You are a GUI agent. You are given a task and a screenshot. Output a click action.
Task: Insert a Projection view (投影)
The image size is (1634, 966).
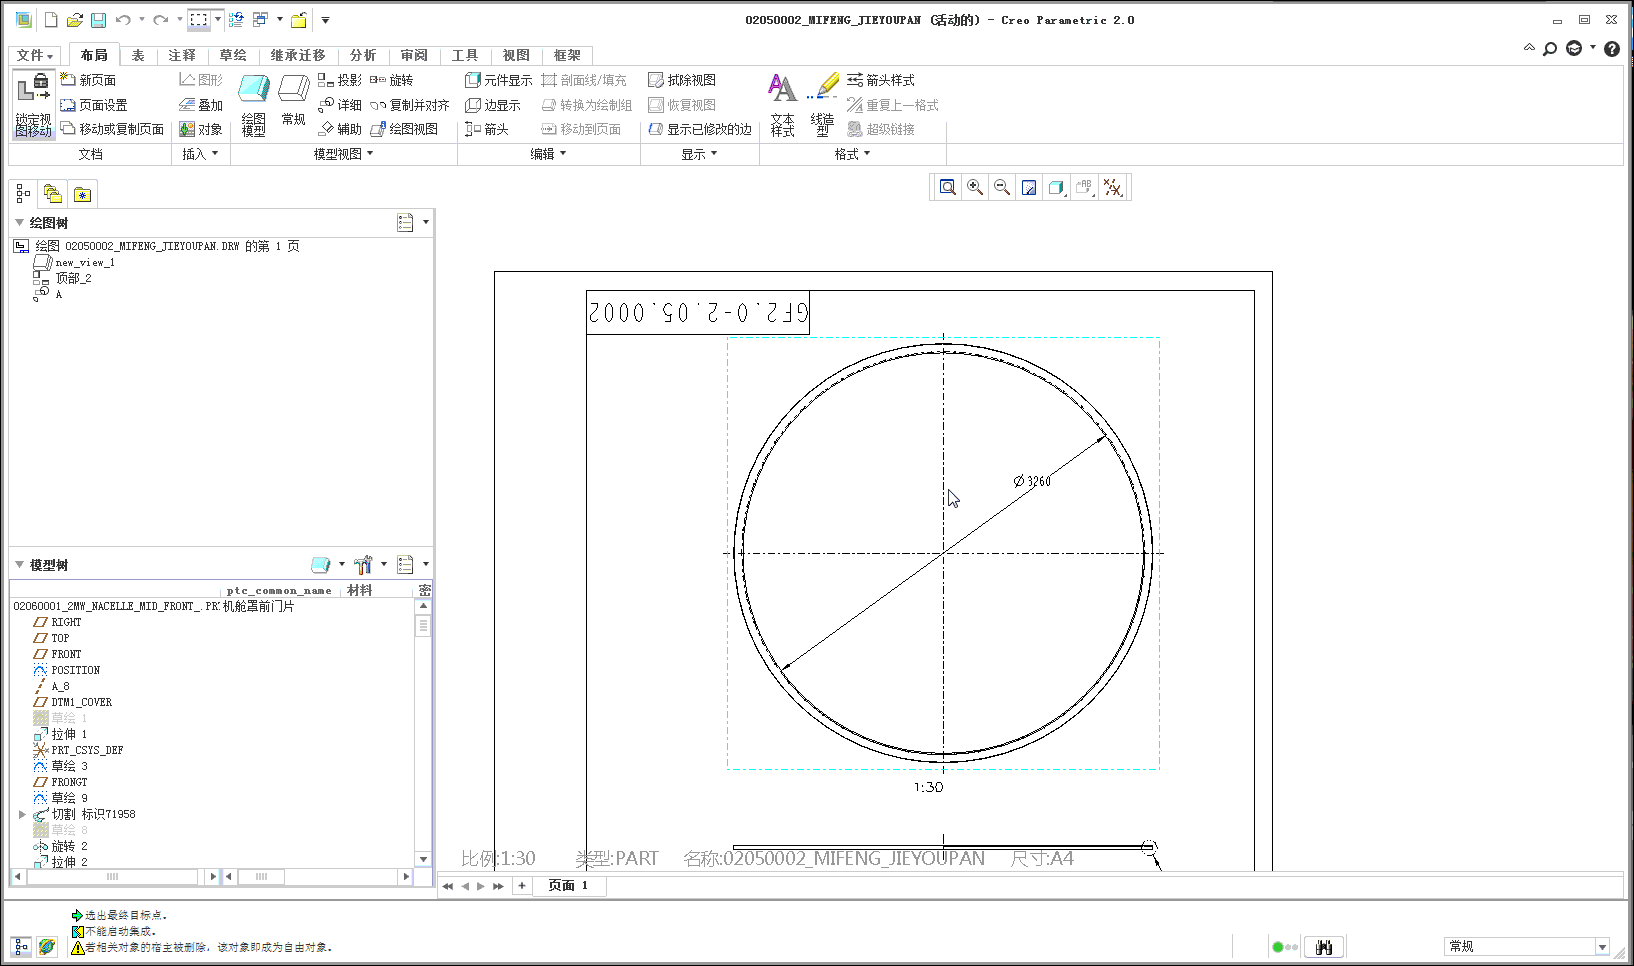click(340, 80)
